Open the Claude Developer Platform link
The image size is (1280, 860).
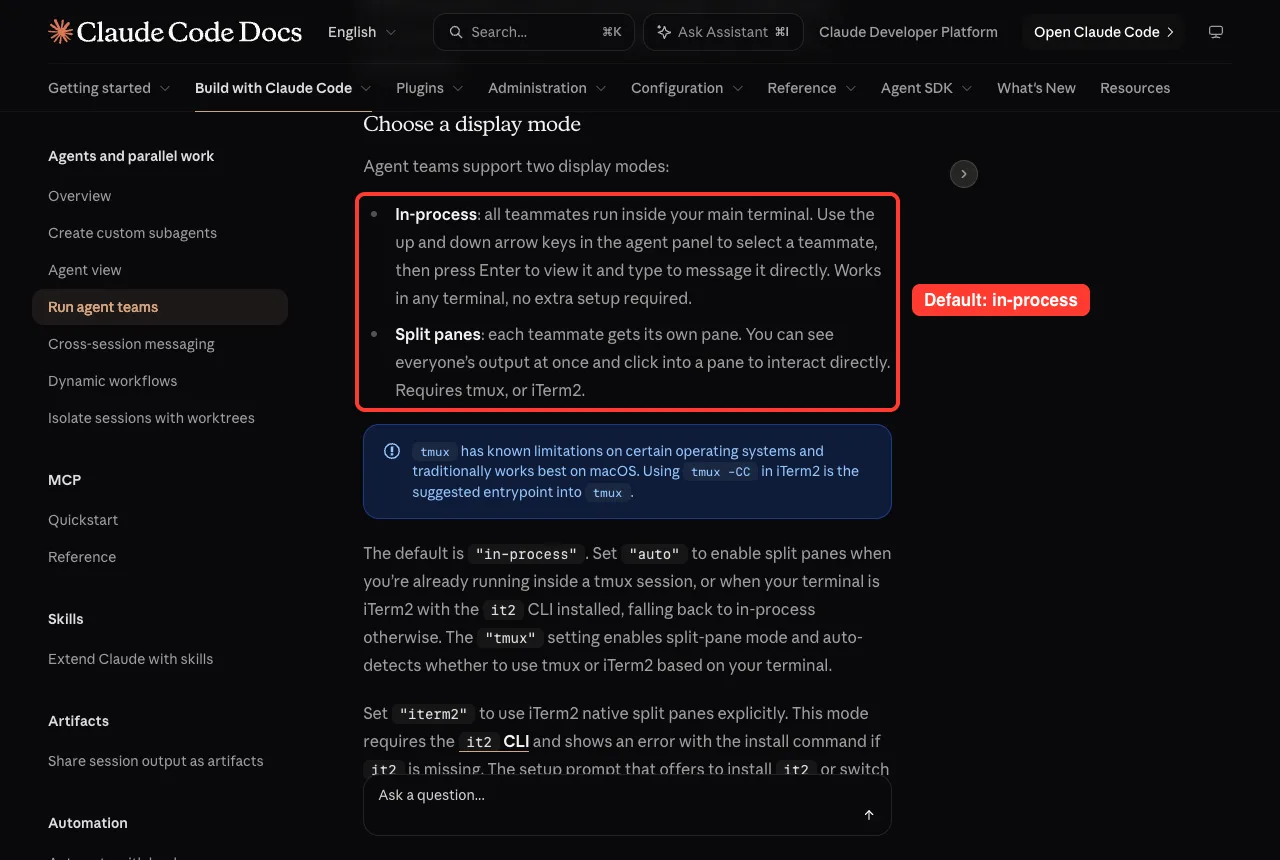tap(908, 32)
